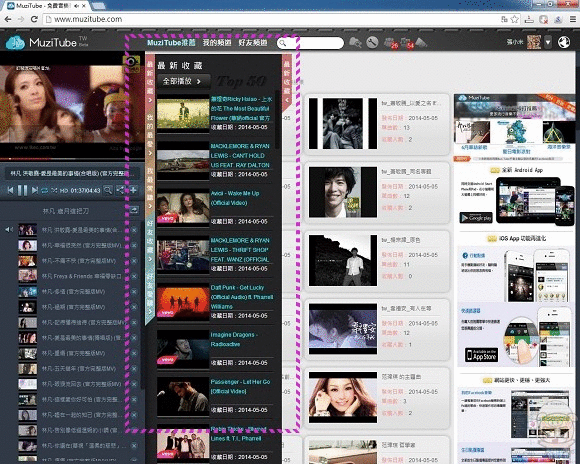Expand the second vertical side tab below 最新收藏
This screenshot has width=580, height=464.
tap(150, 134)
